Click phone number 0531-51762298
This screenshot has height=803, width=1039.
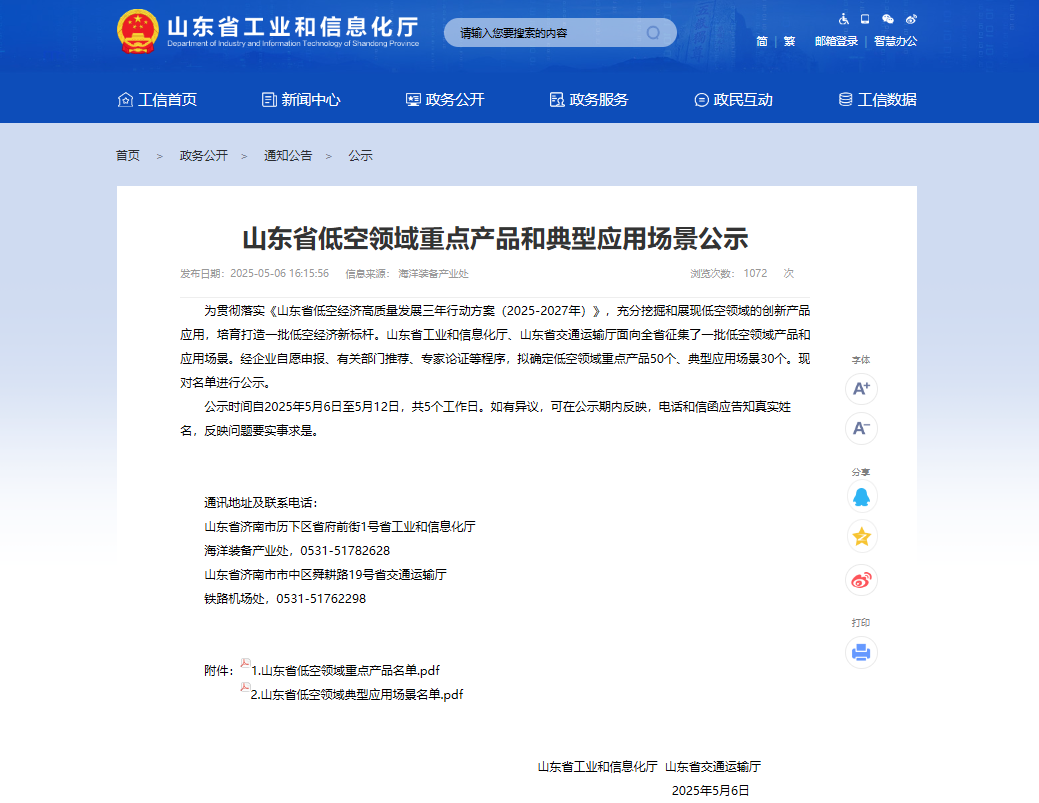click(321, 598)
